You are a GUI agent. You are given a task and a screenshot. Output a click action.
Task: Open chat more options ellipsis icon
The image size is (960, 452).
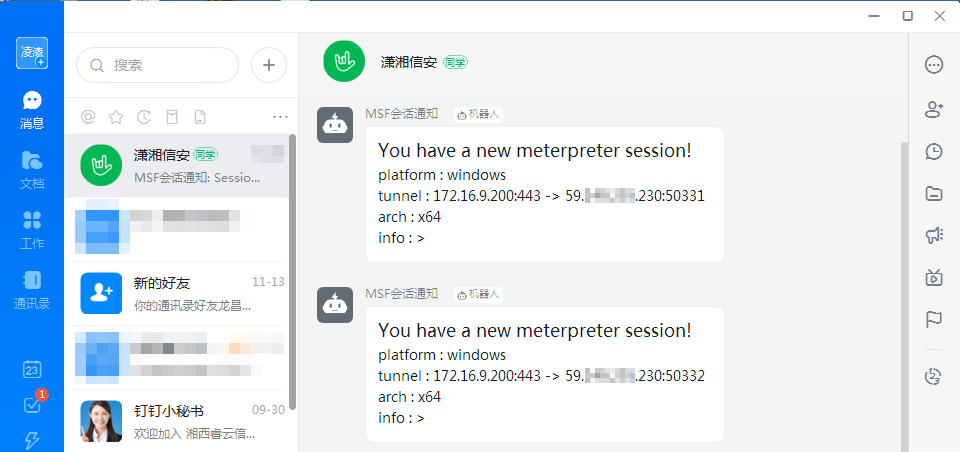[x=934, y=65]
